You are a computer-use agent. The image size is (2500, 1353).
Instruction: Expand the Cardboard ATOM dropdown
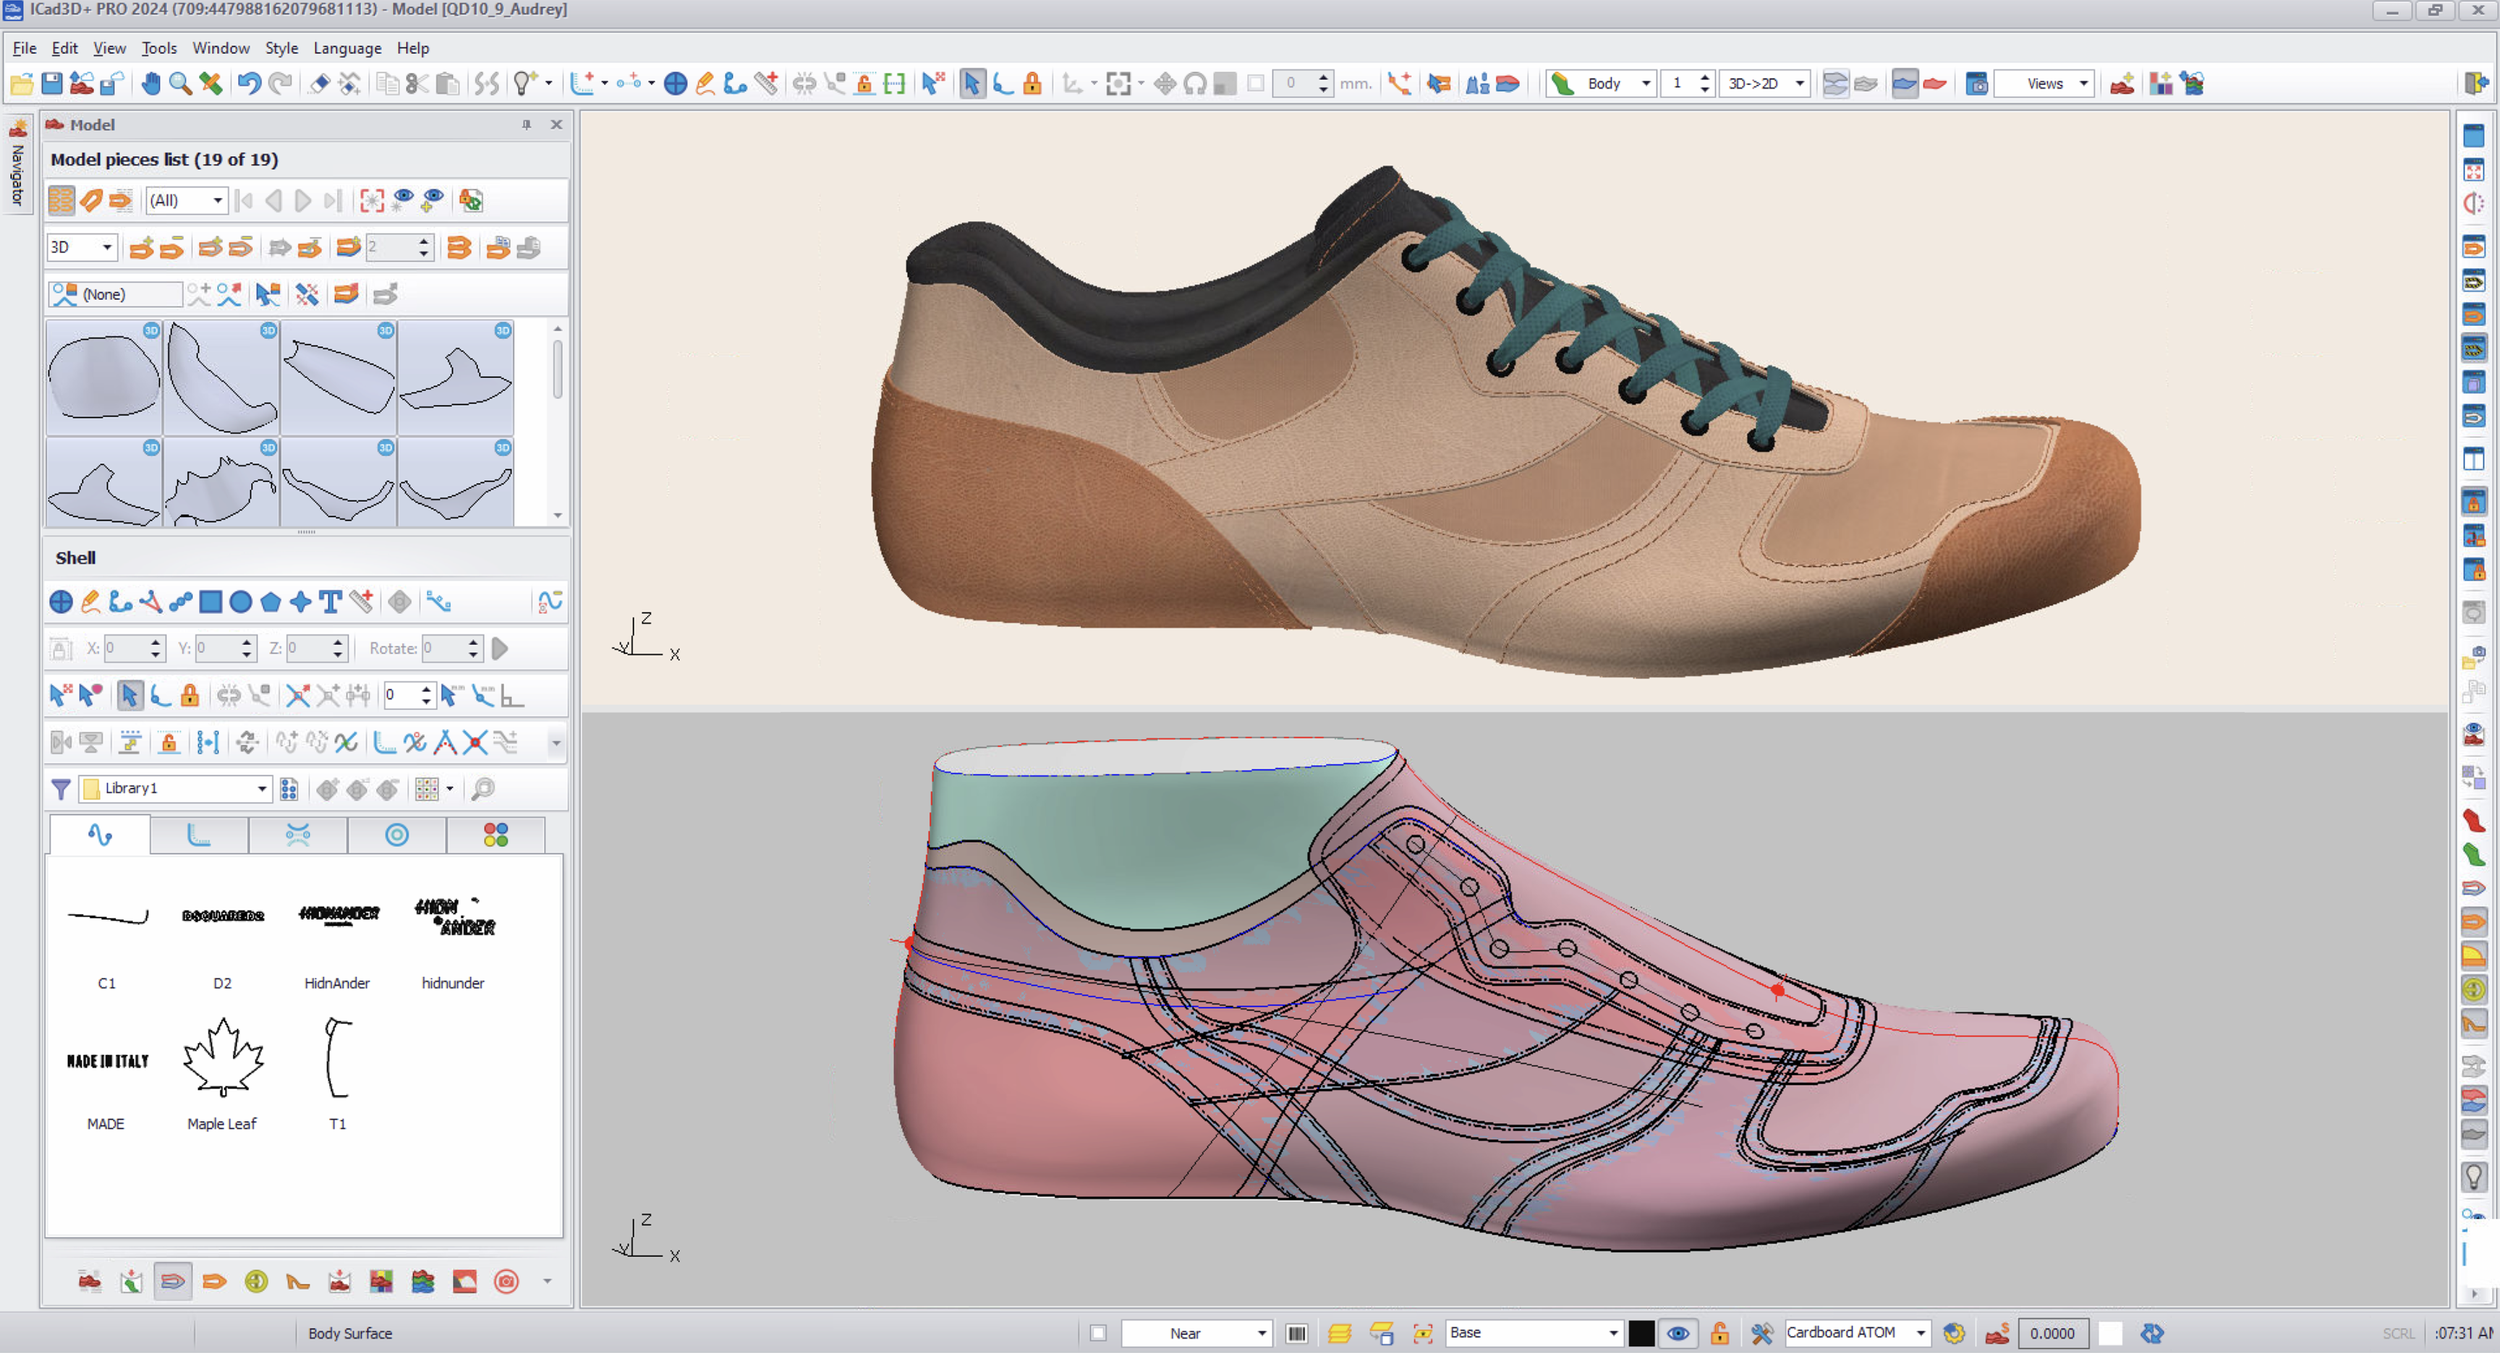coord(1920,1333)
